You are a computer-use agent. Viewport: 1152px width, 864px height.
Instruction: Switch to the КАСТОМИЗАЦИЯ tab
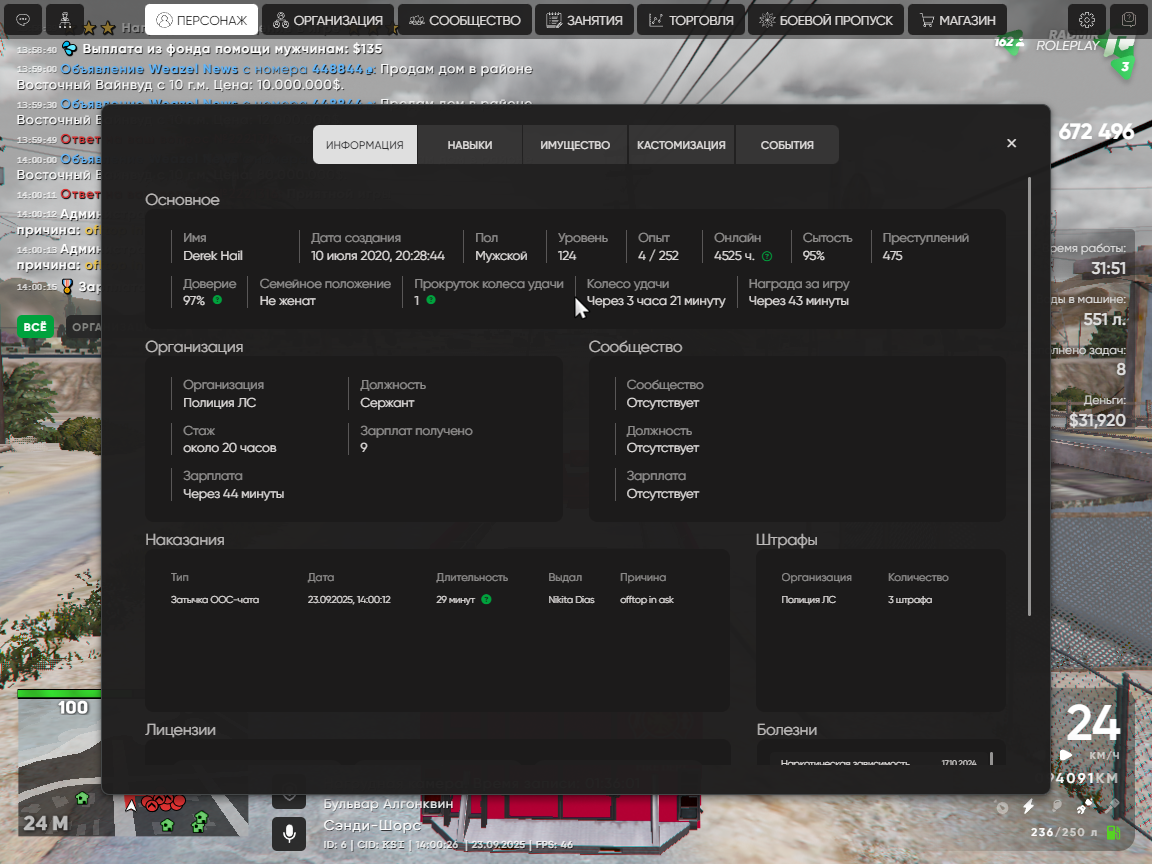pos(681,145)
